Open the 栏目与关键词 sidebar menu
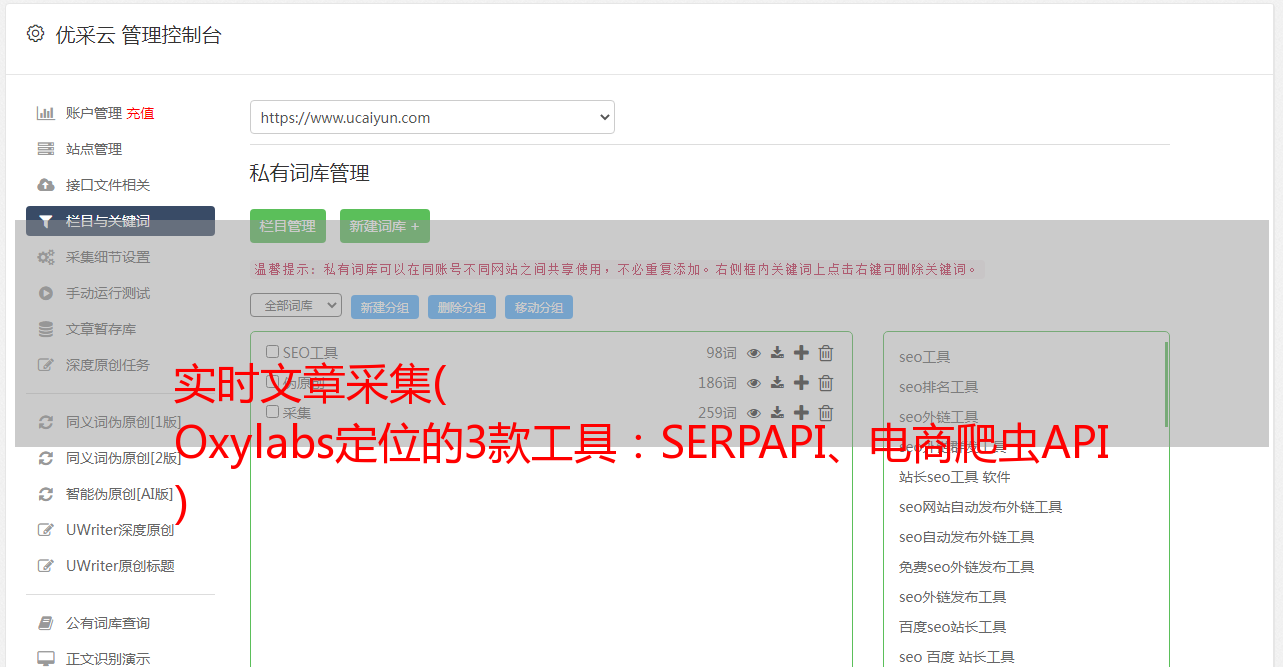 (120, 221)
